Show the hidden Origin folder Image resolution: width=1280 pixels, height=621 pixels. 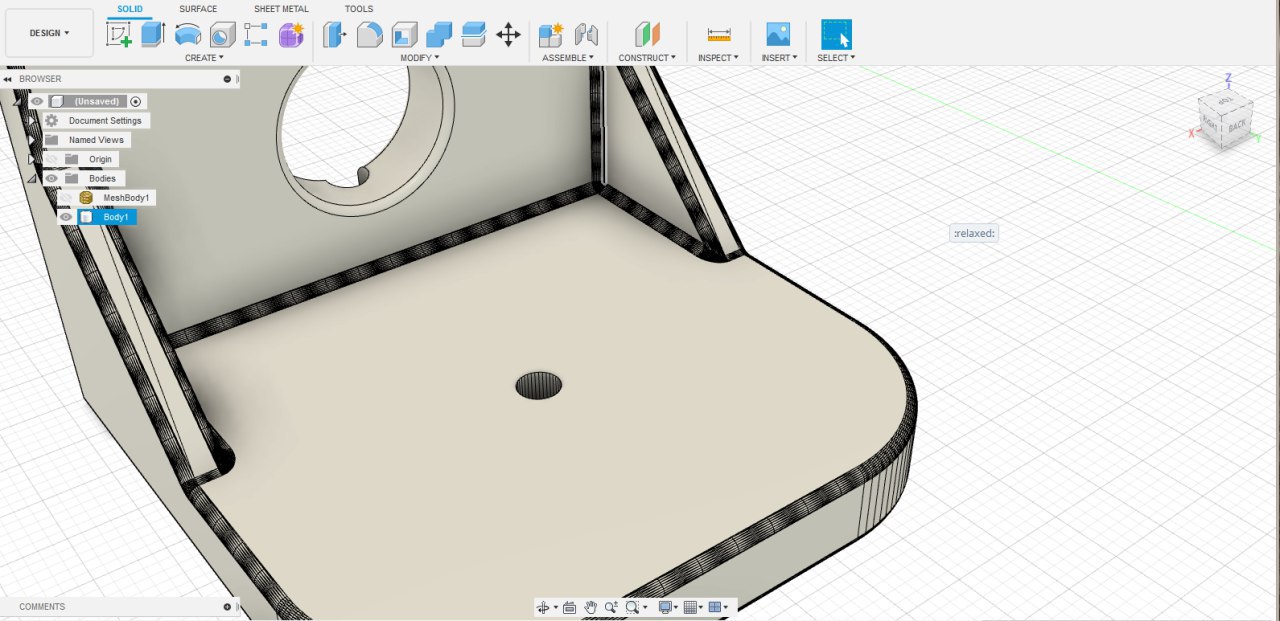(x=51, y=159)
